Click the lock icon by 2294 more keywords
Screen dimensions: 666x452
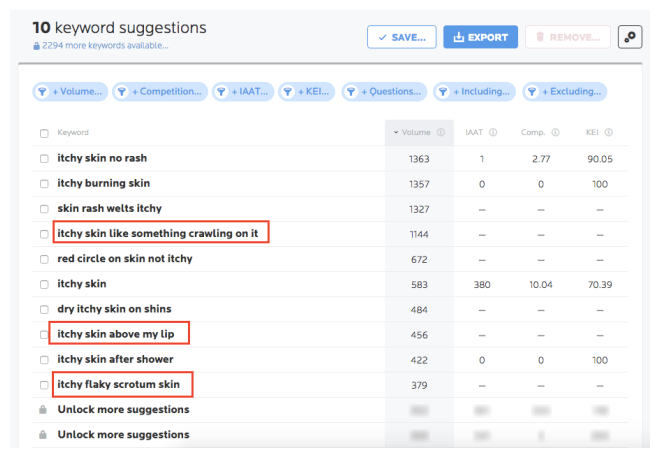pos(37,46)
